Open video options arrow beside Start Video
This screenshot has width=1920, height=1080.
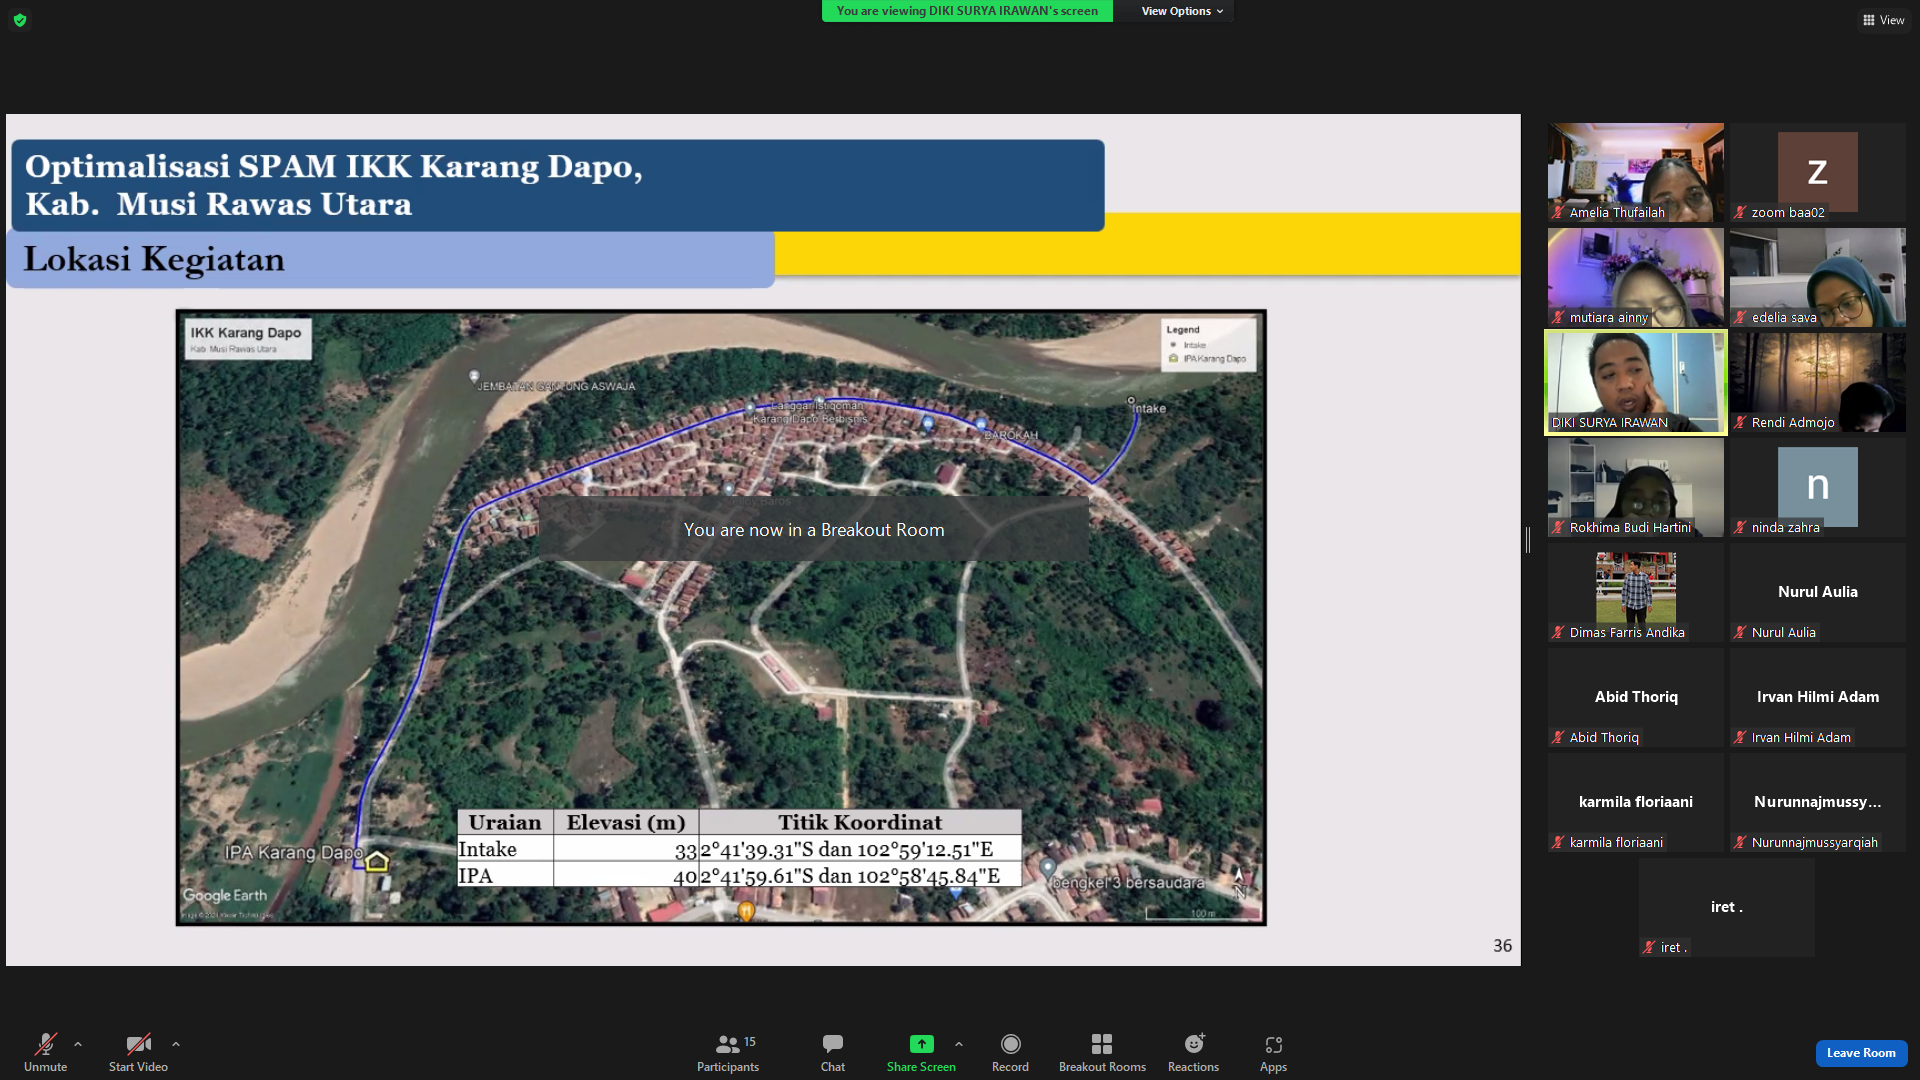pos(176,1044)
